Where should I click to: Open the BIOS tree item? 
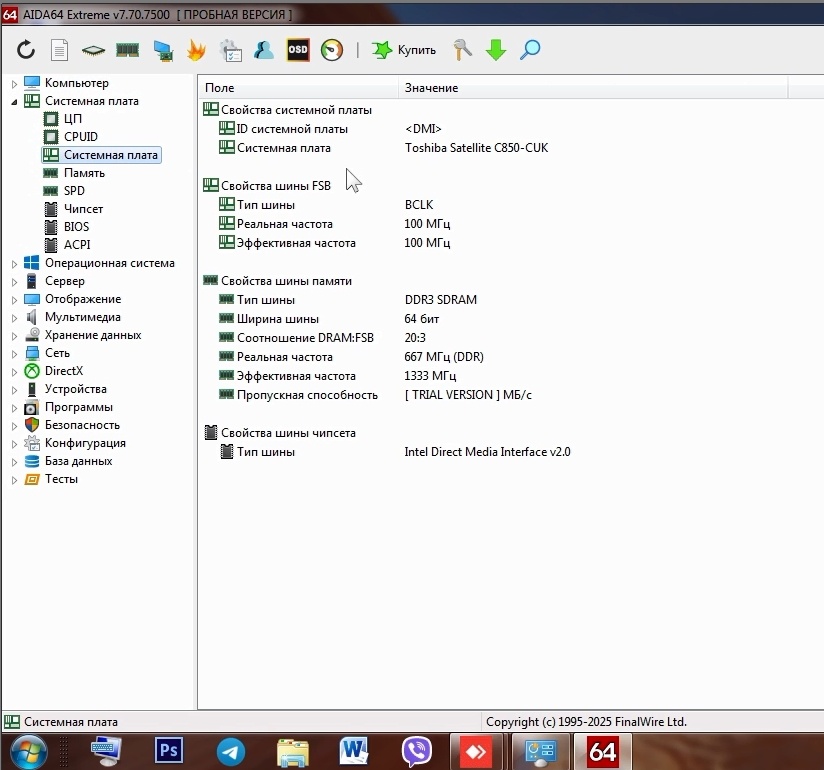coord(76,227)
